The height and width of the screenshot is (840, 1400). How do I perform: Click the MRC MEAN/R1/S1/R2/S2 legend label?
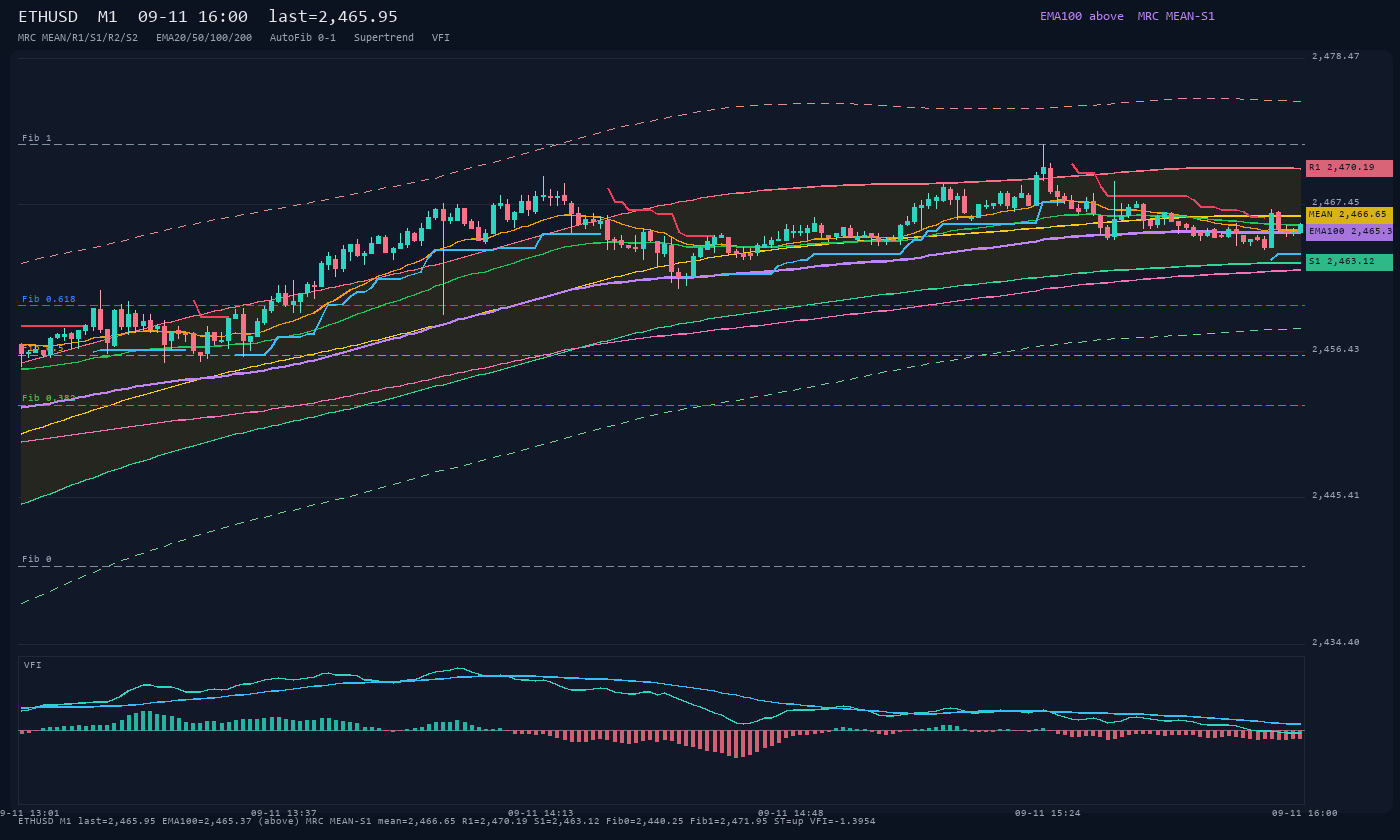point(78,37)
